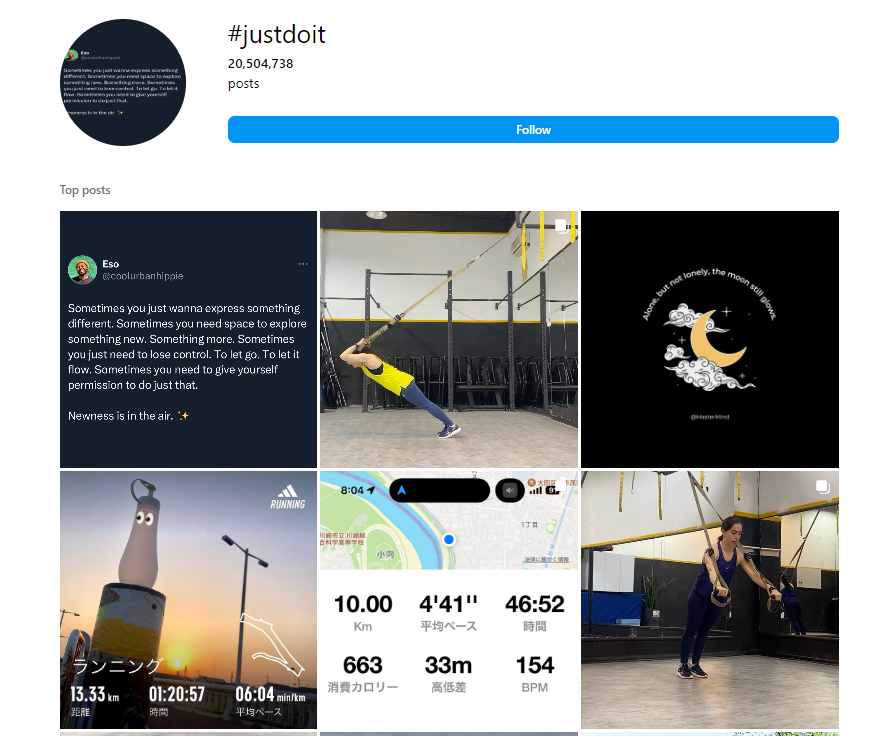The width and height of the screenshot is (883, 736).
Task: Open the 10.00 Km run stats post
Action: tap(449, 600)
